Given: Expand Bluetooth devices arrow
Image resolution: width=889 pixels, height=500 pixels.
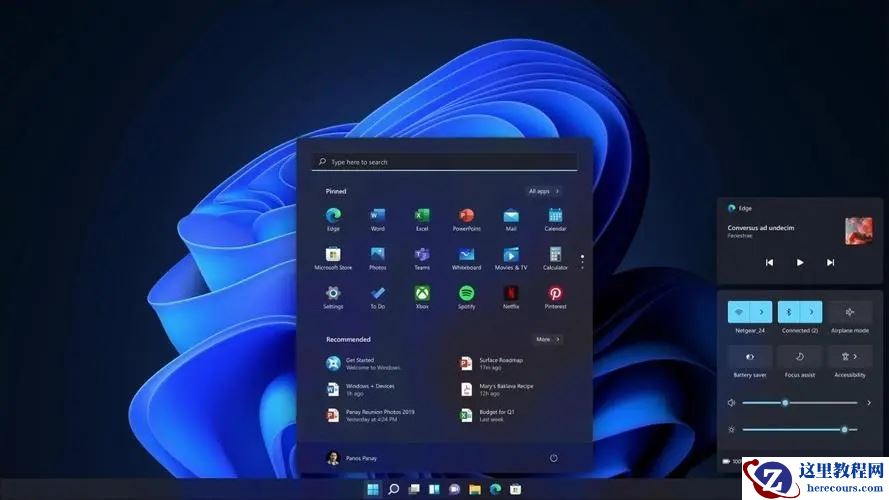Looking at the screenshot, I should click(811, 312).
